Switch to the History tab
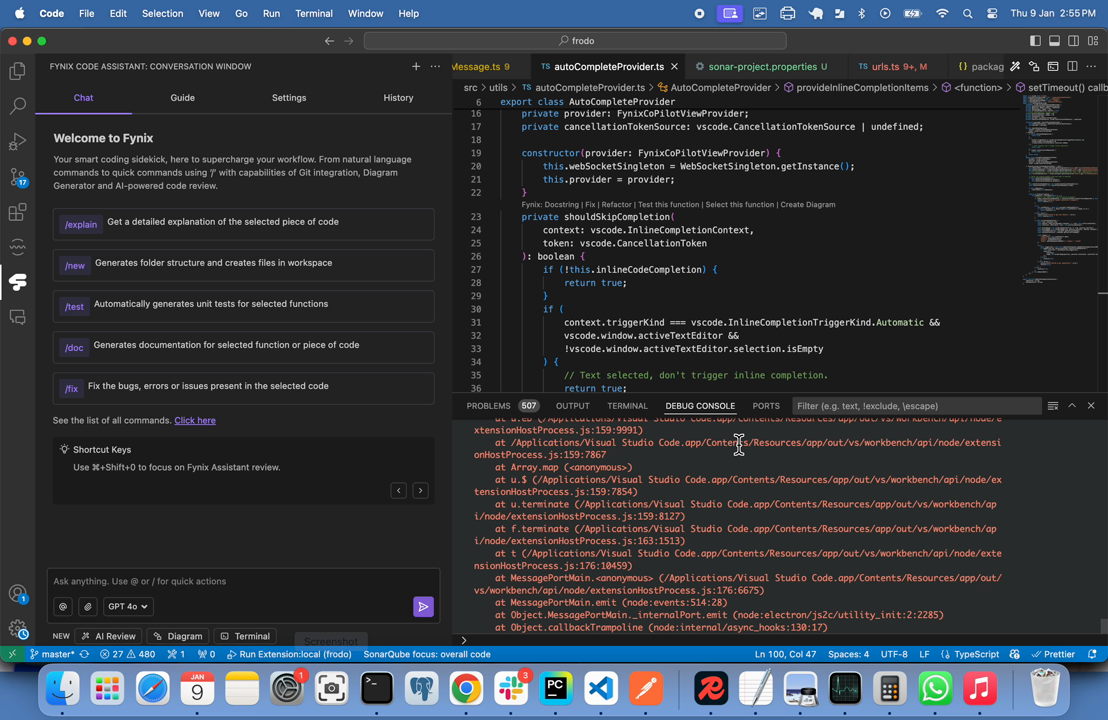 click(x=398, y=98)
